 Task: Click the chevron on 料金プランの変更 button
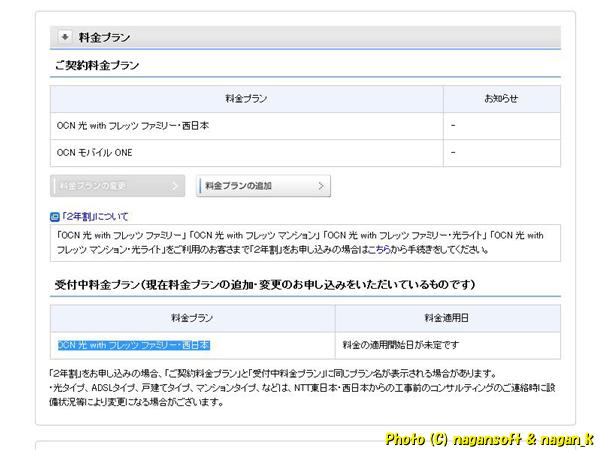pos(174,186)
